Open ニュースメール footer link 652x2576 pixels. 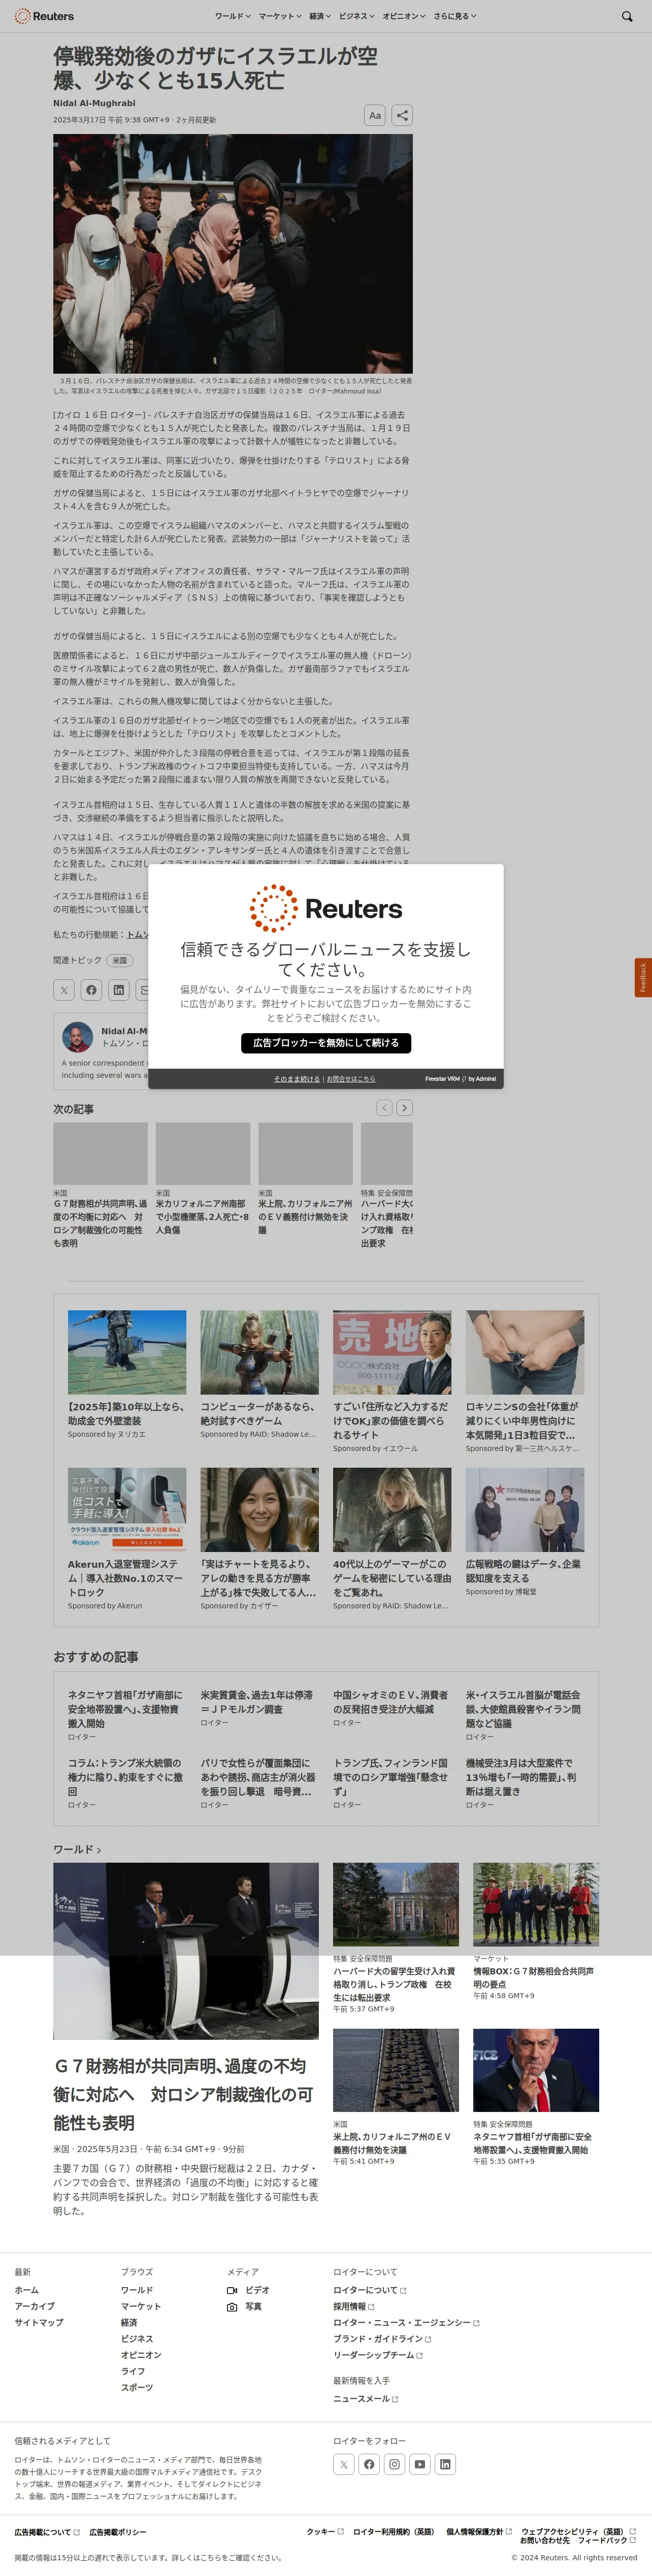366,2398
